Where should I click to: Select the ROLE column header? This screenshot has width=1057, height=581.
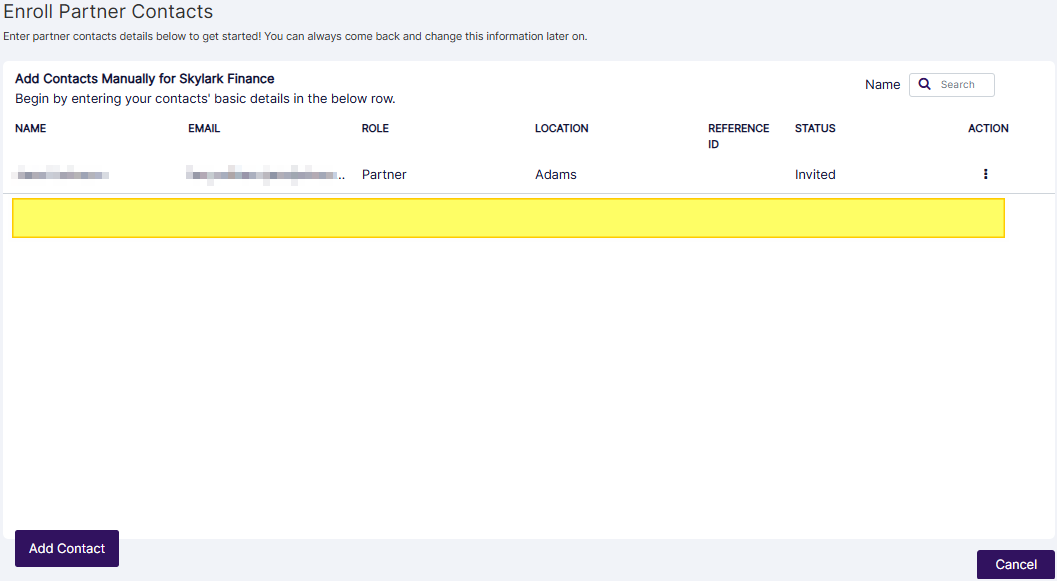tap(375, 128)
